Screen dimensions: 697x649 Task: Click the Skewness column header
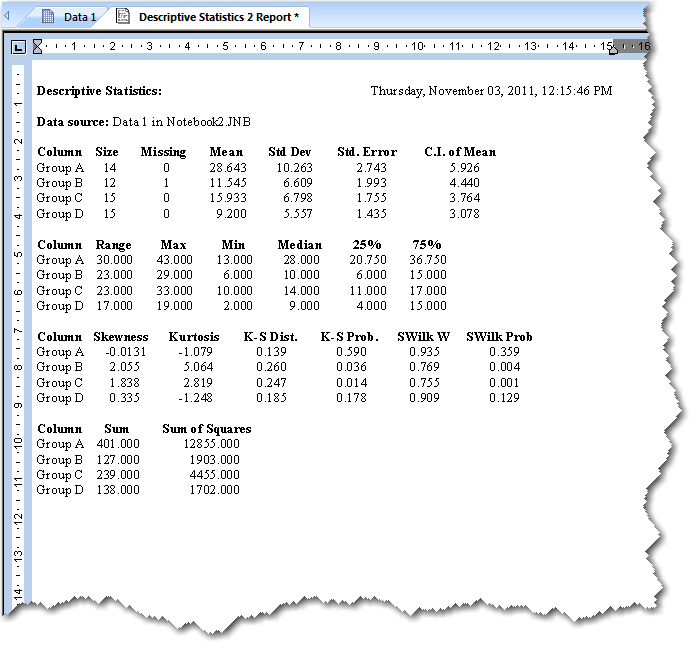point(120,337)
